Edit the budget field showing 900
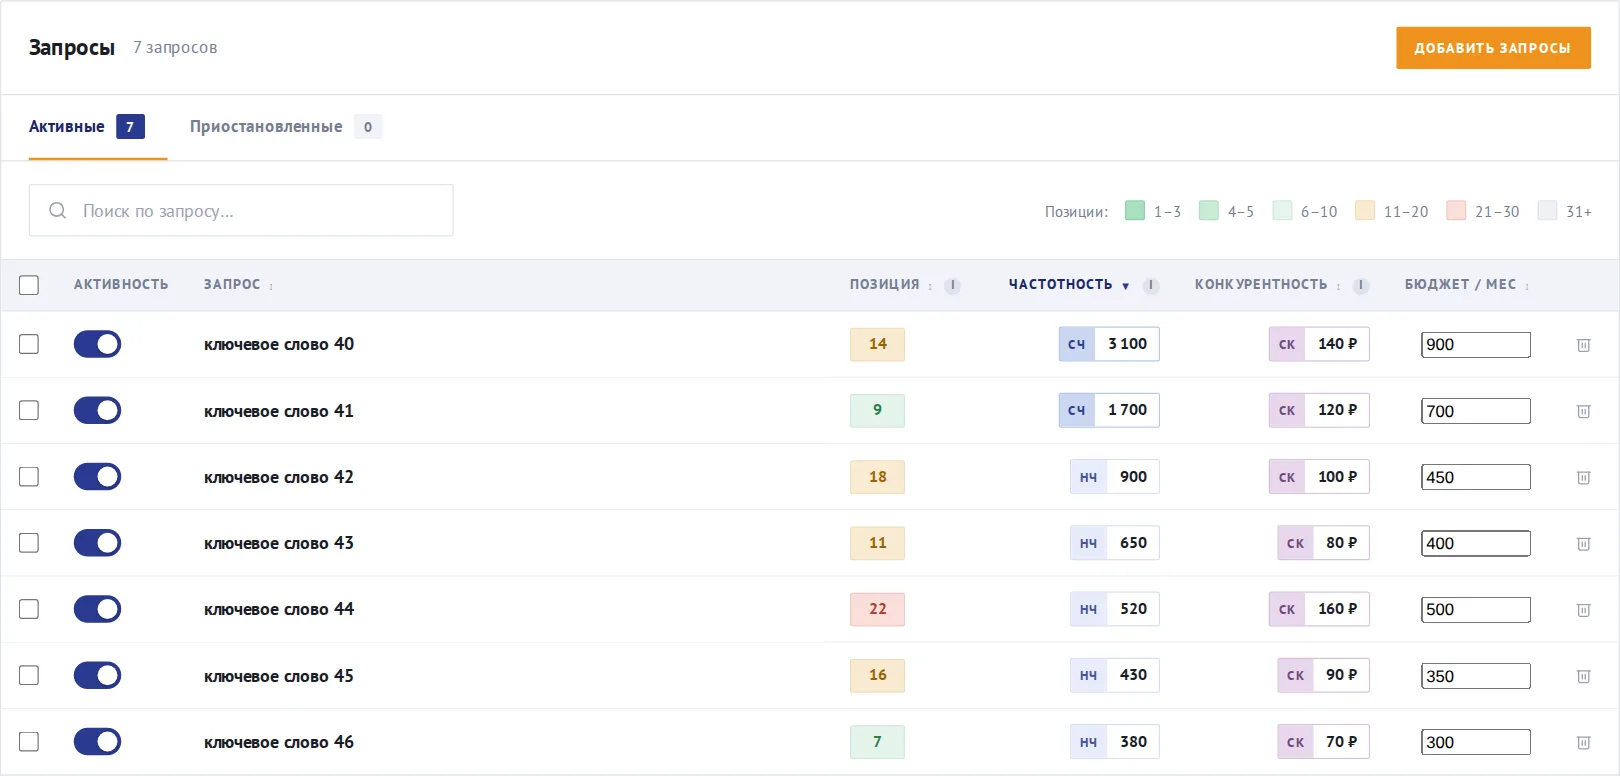The image size is (1620, 776). (x=1476, y=345)
